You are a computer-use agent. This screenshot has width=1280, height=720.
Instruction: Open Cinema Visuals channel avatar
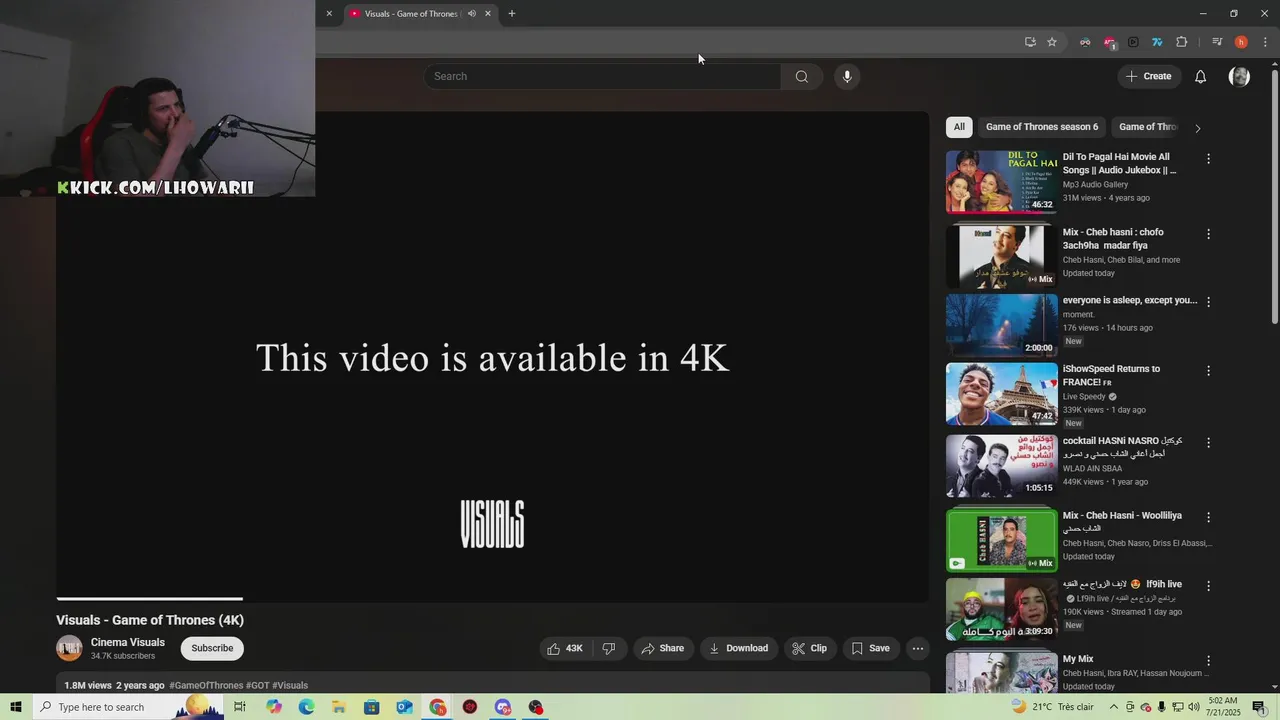point(69,649)
